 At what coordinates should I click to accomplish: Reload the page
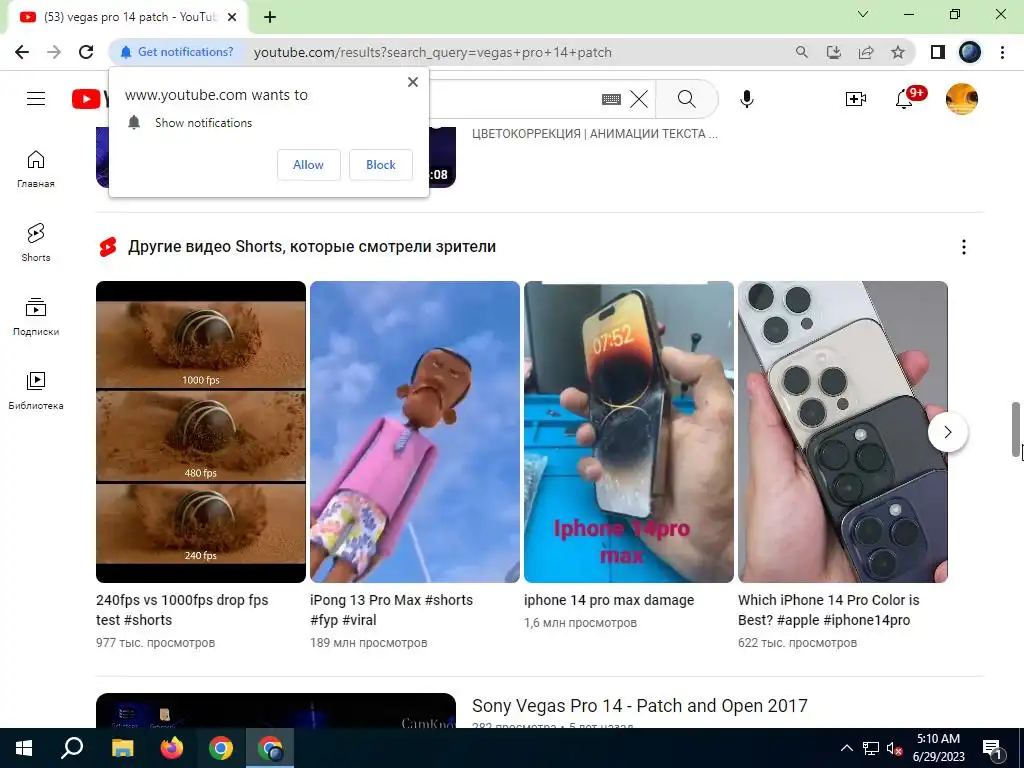86,52
